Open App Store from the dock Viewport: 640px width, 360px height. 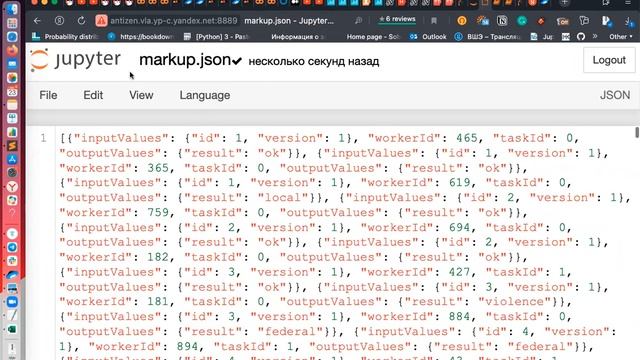12,159
